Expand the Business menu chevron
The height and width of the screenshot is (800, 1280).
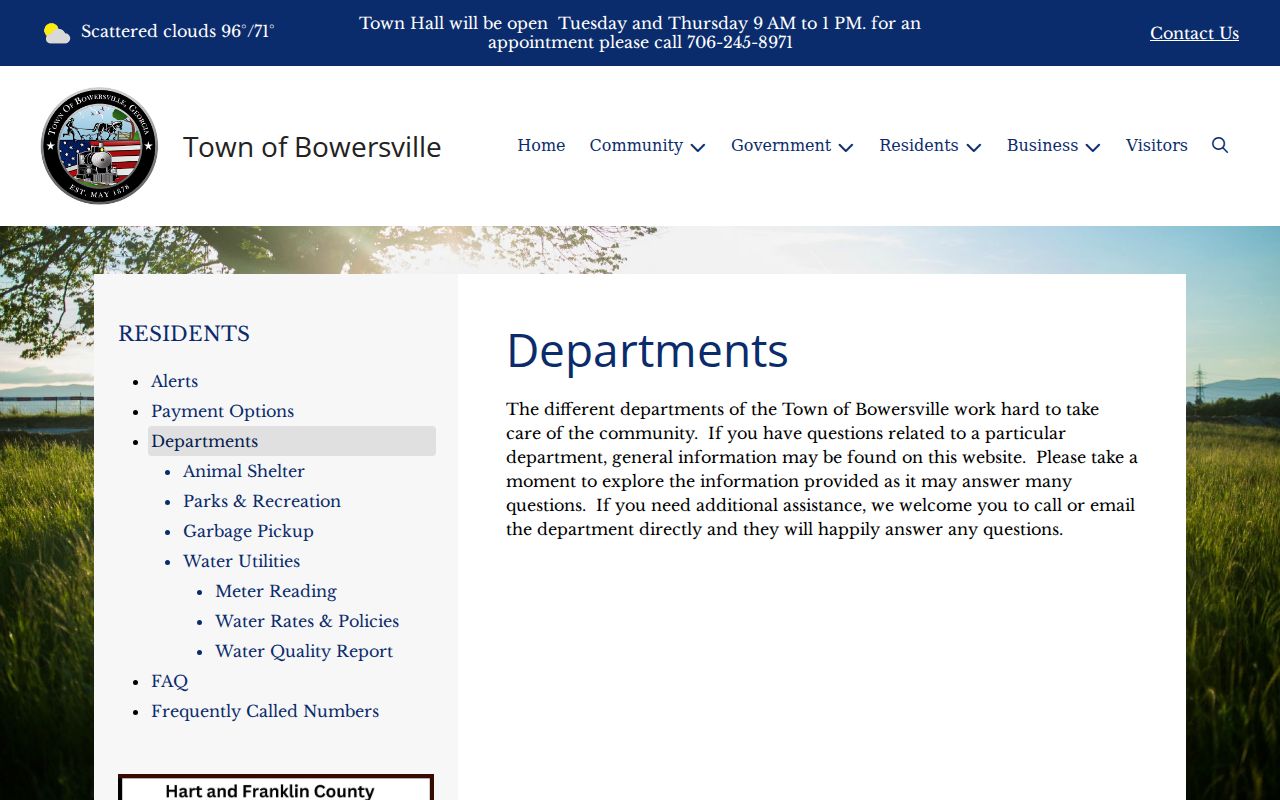point(1093,147)
